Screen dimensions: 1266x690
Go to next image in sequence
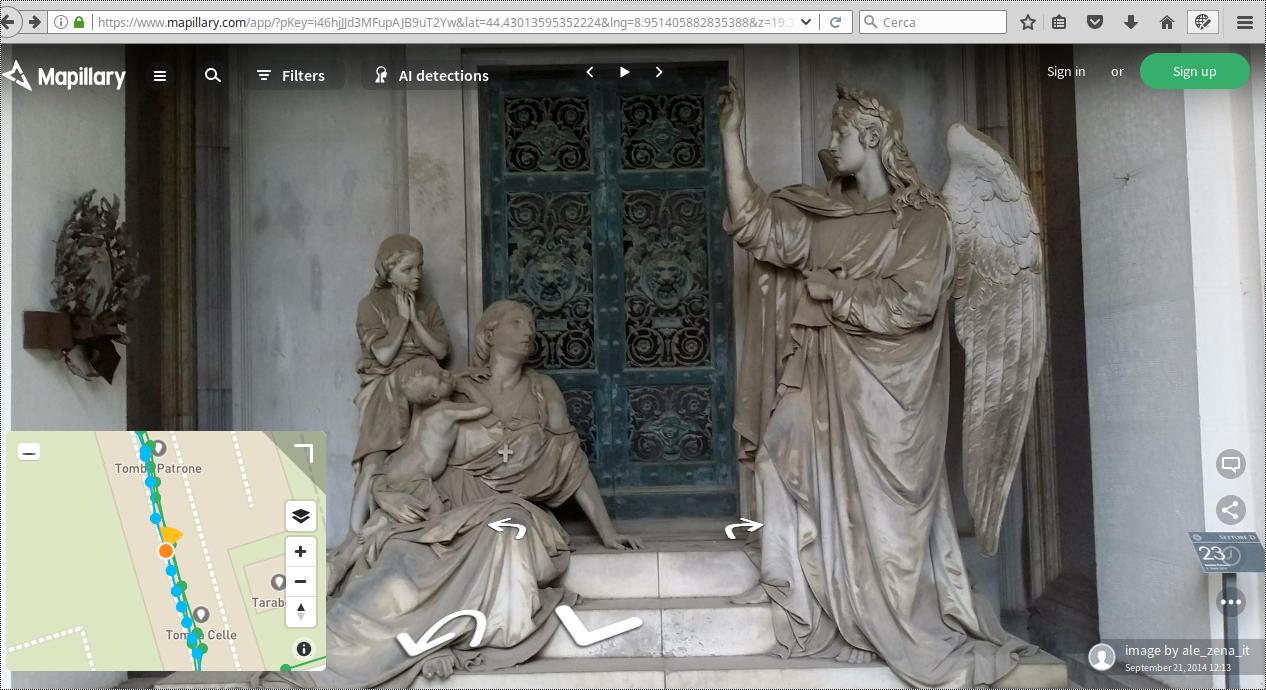click(x=659, y=72)
